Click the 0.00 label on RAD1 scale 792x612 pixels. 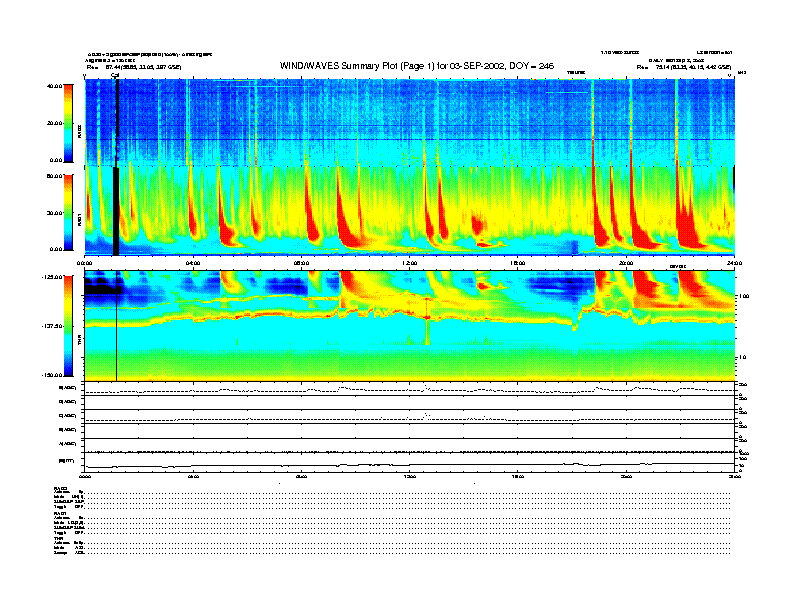coord(56,249)
